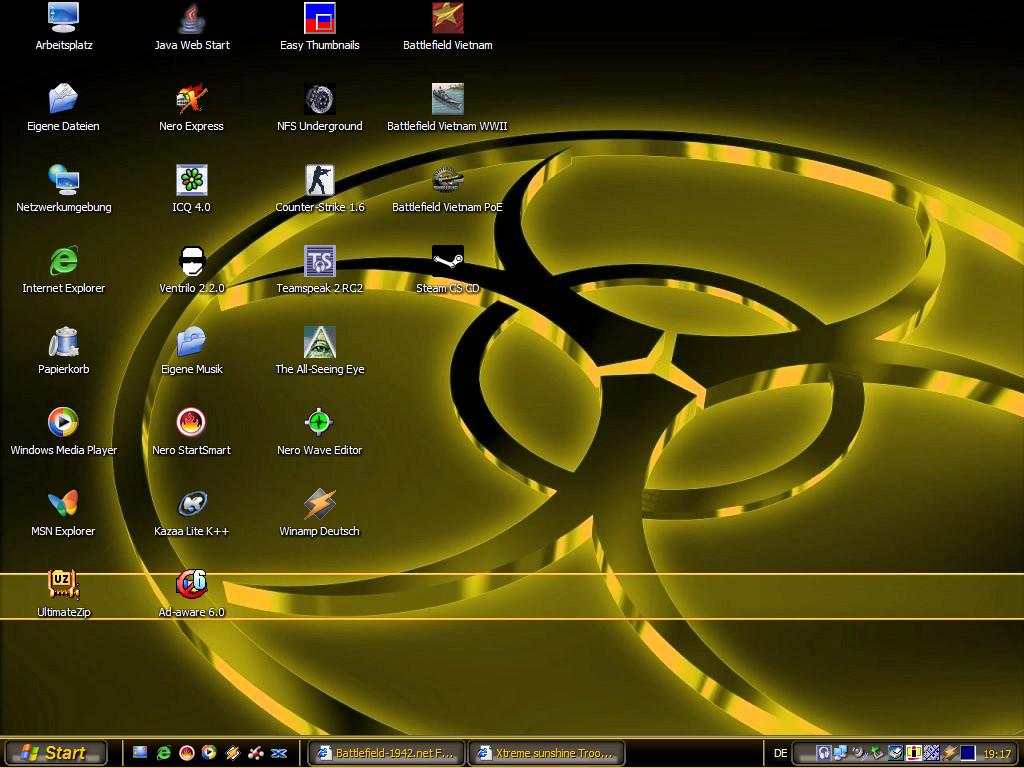Launch Winamp from the quick launch bar
Screen dimensions: 1024x768
tap(232, 753)
